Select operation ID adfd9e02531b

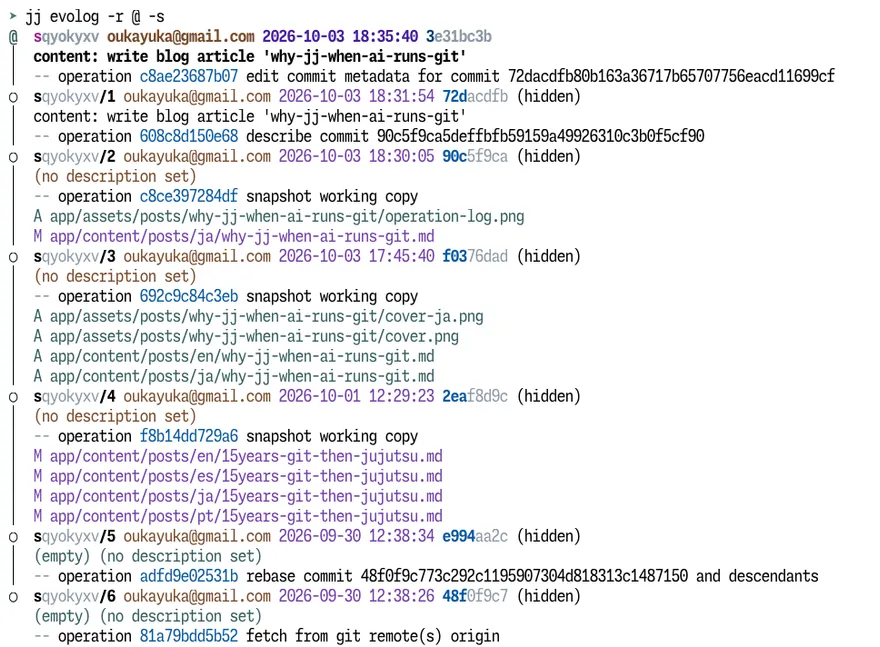189,576
